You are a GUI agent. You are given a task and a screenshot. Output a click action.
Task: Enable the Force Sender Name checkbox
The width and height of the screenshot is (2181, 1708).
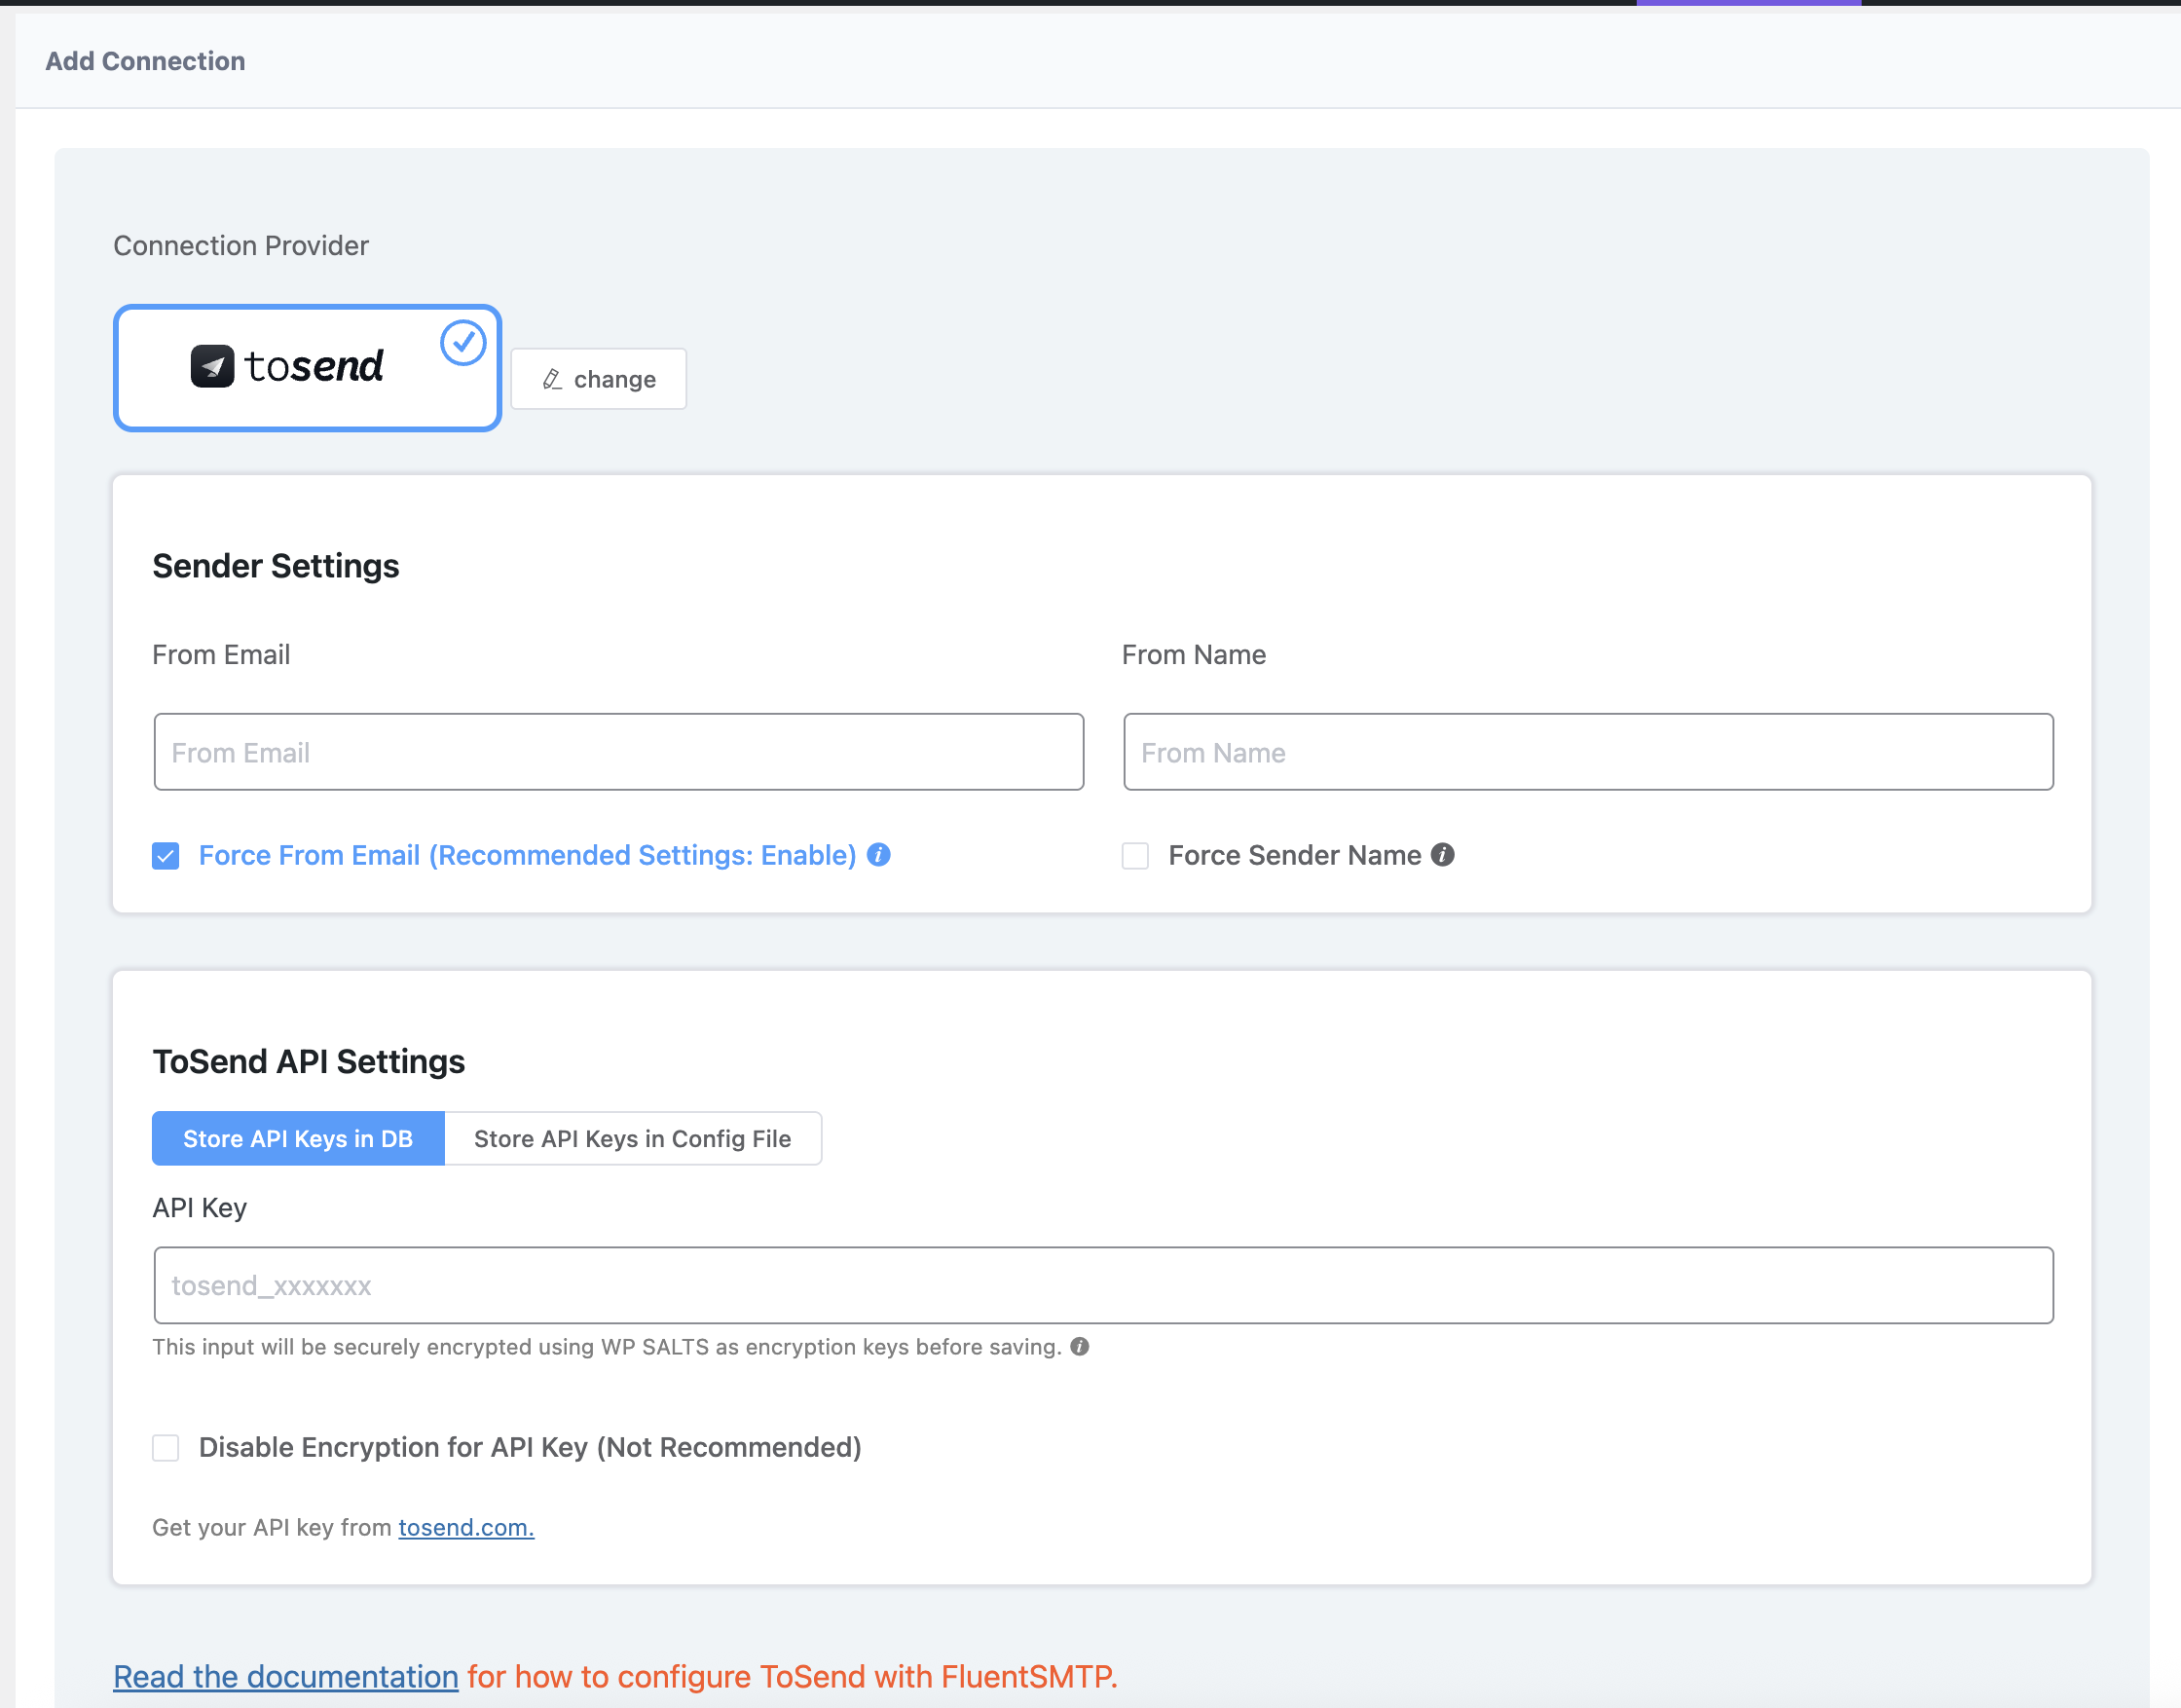coord(1135,856)
